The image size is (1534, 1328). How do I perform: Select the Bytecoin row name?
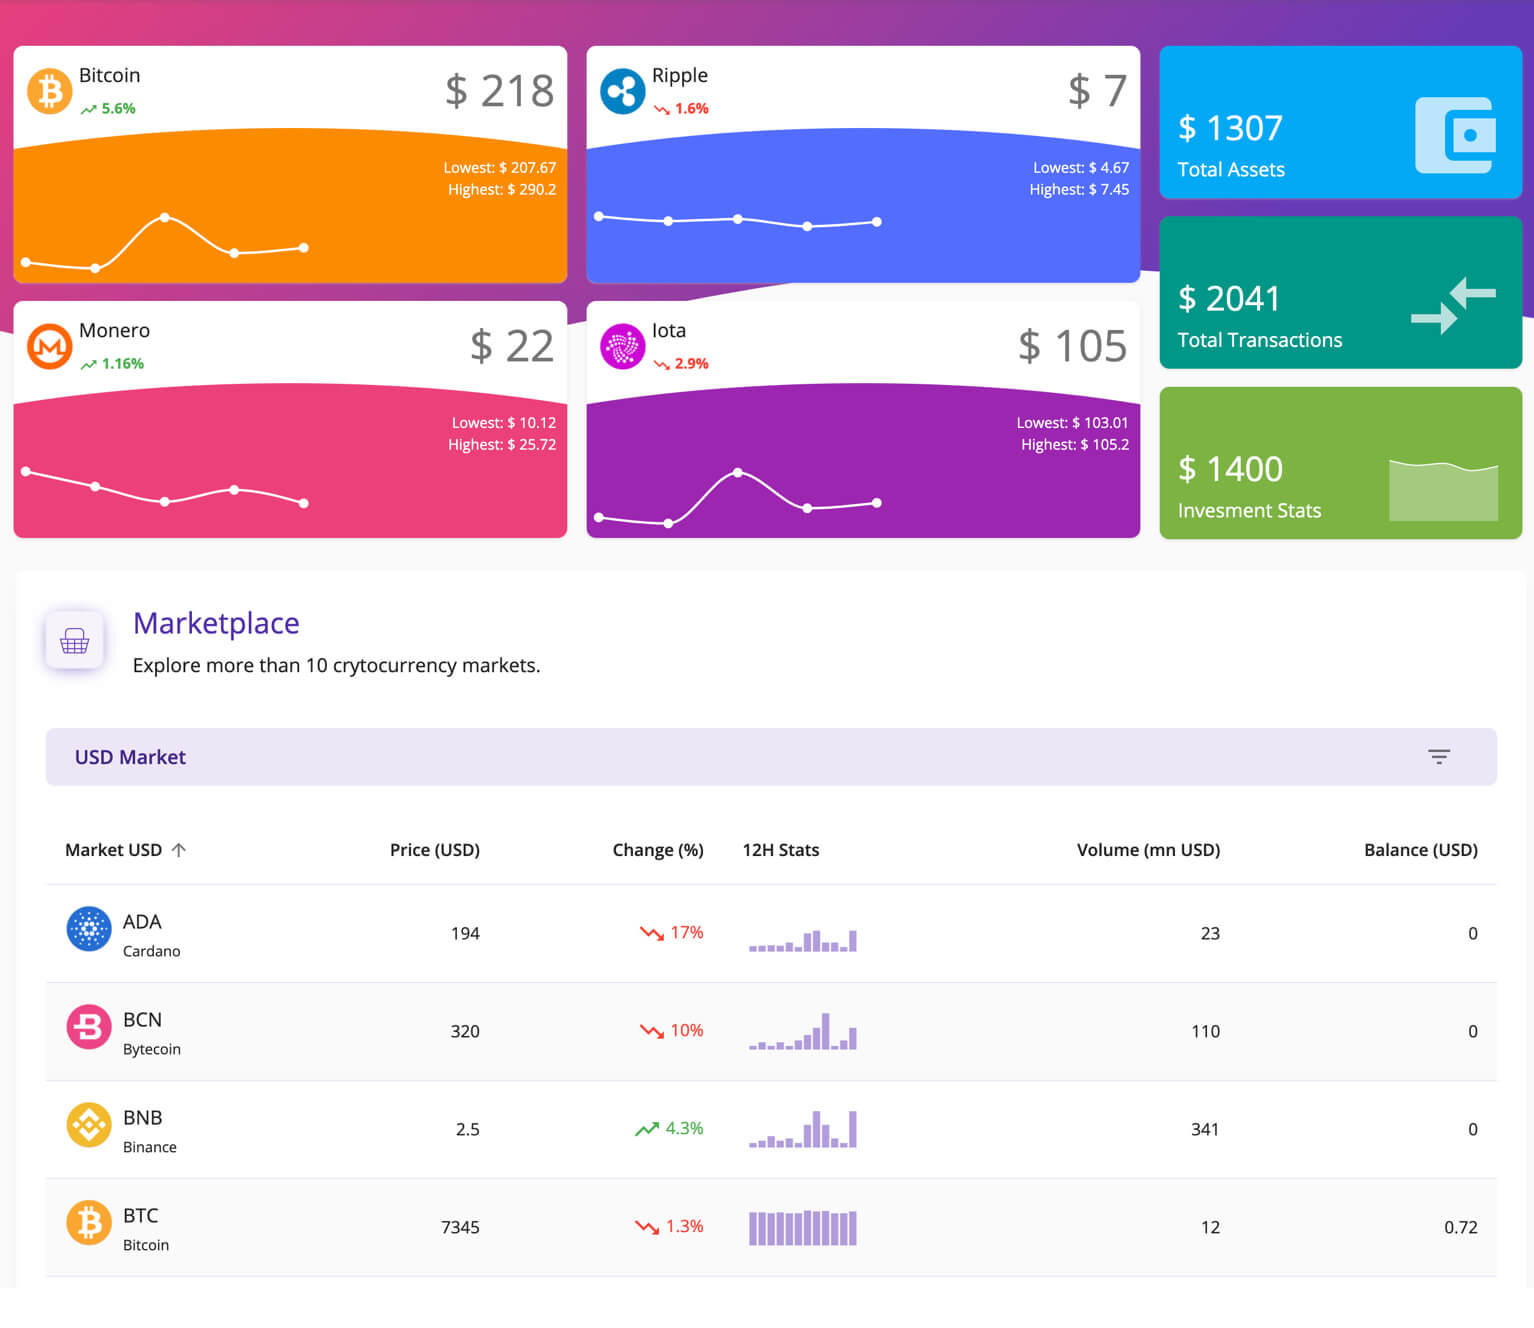click(152, 1049)
